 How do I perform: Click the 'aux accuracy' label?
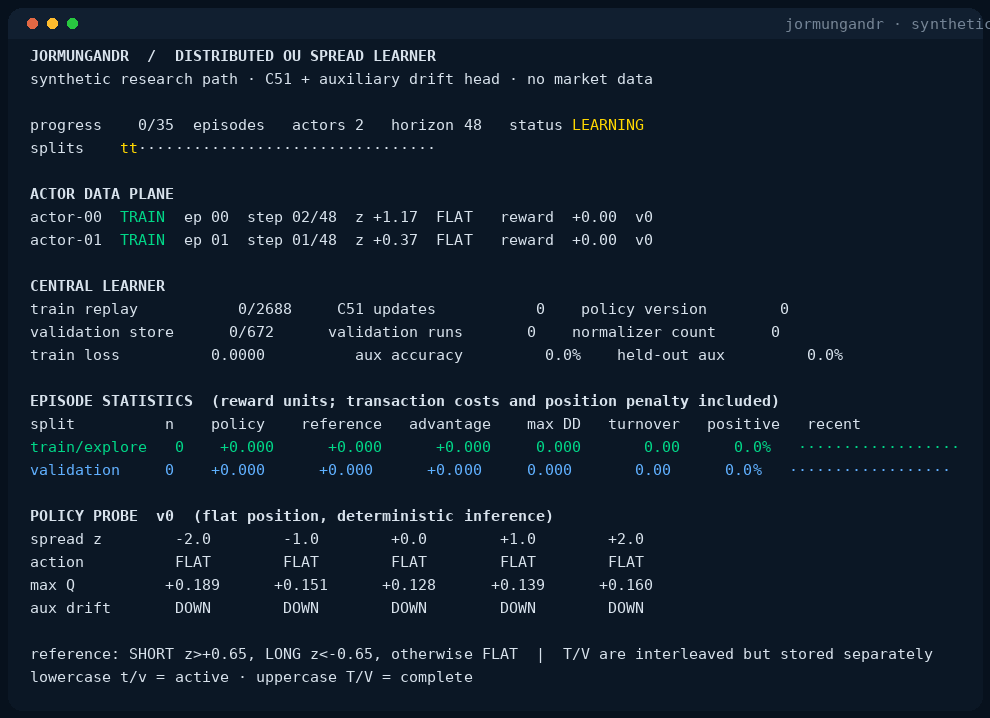(x=409, y=356)
